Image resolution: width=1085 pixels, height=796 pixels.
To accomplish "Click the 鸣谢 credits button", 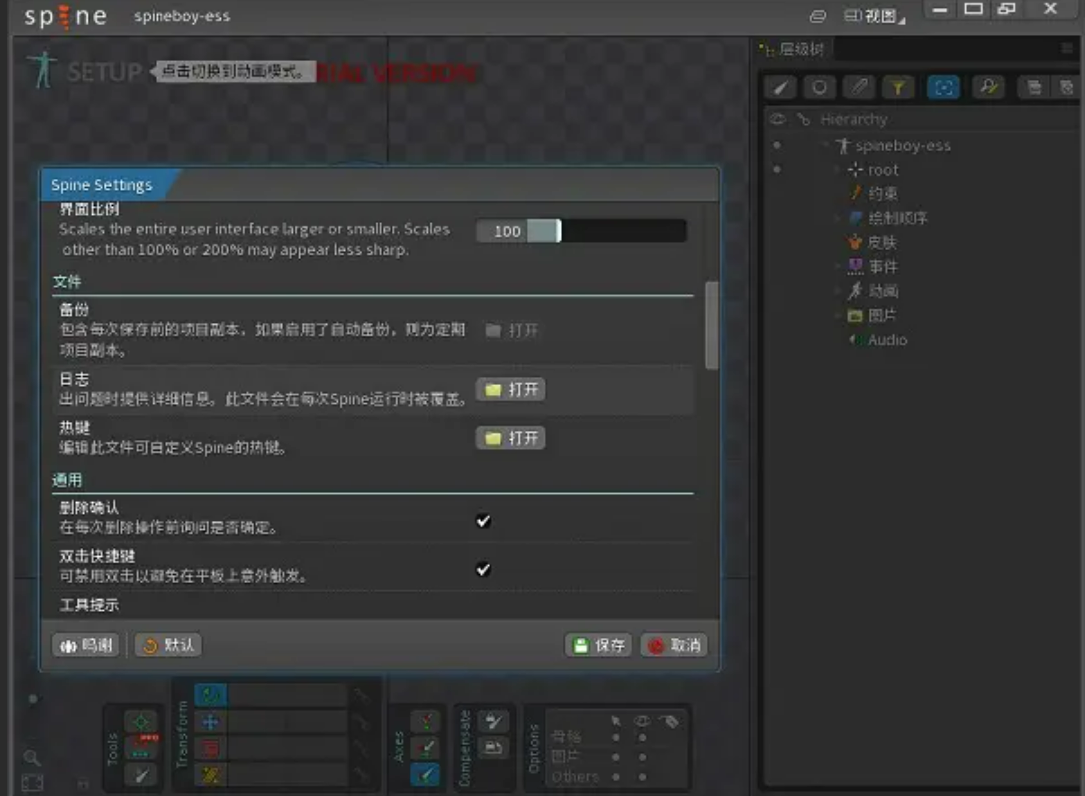I will pyautogui.click(x=86, y=645).
